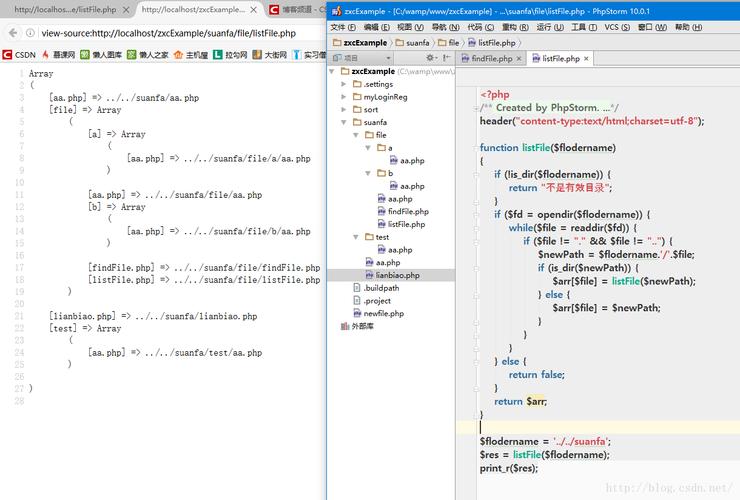Click 外部库 external libraries node
Image resolution: width=740 pixels, height=500 pixels.
(357, 326)
